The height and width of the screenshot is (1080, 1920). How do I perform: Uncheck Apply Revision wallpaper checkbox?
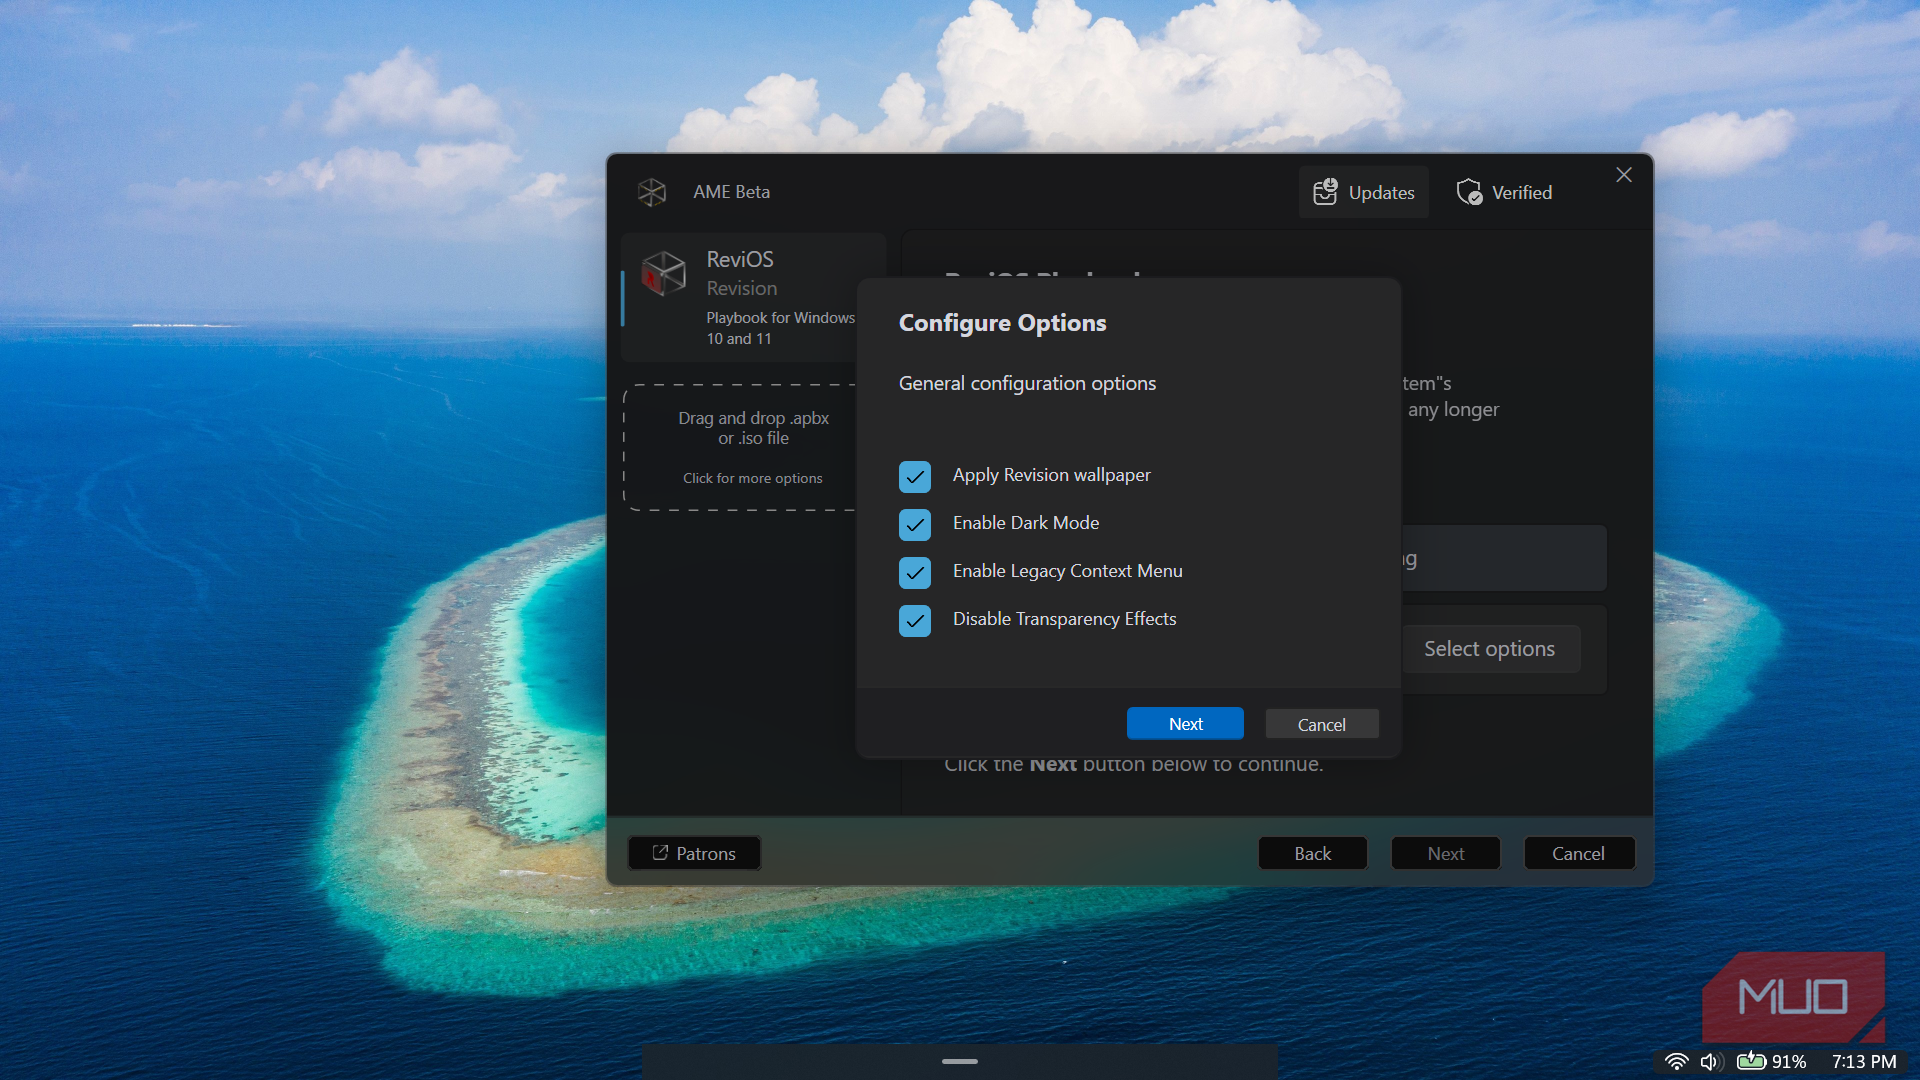(915, 476)
